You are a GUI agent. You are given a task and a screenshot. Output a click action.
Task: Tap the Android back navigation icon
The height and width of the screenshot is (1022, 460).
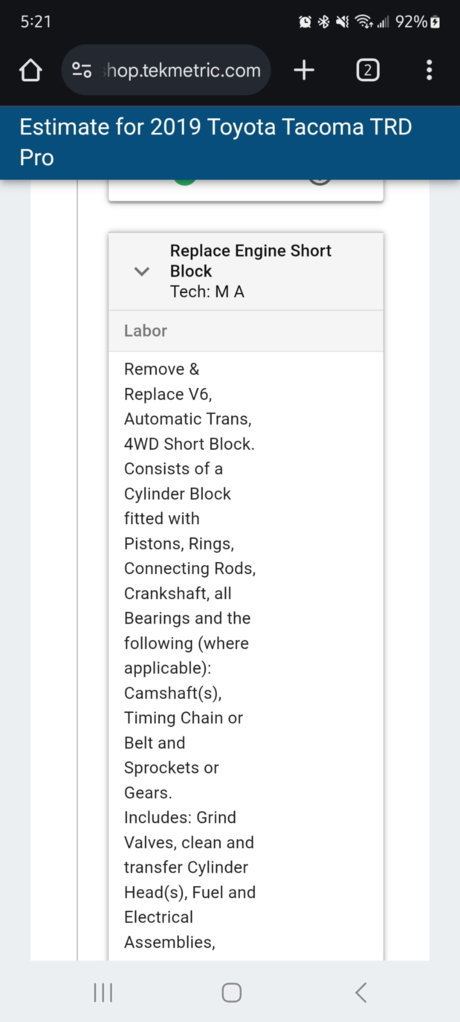coord(361,992)
